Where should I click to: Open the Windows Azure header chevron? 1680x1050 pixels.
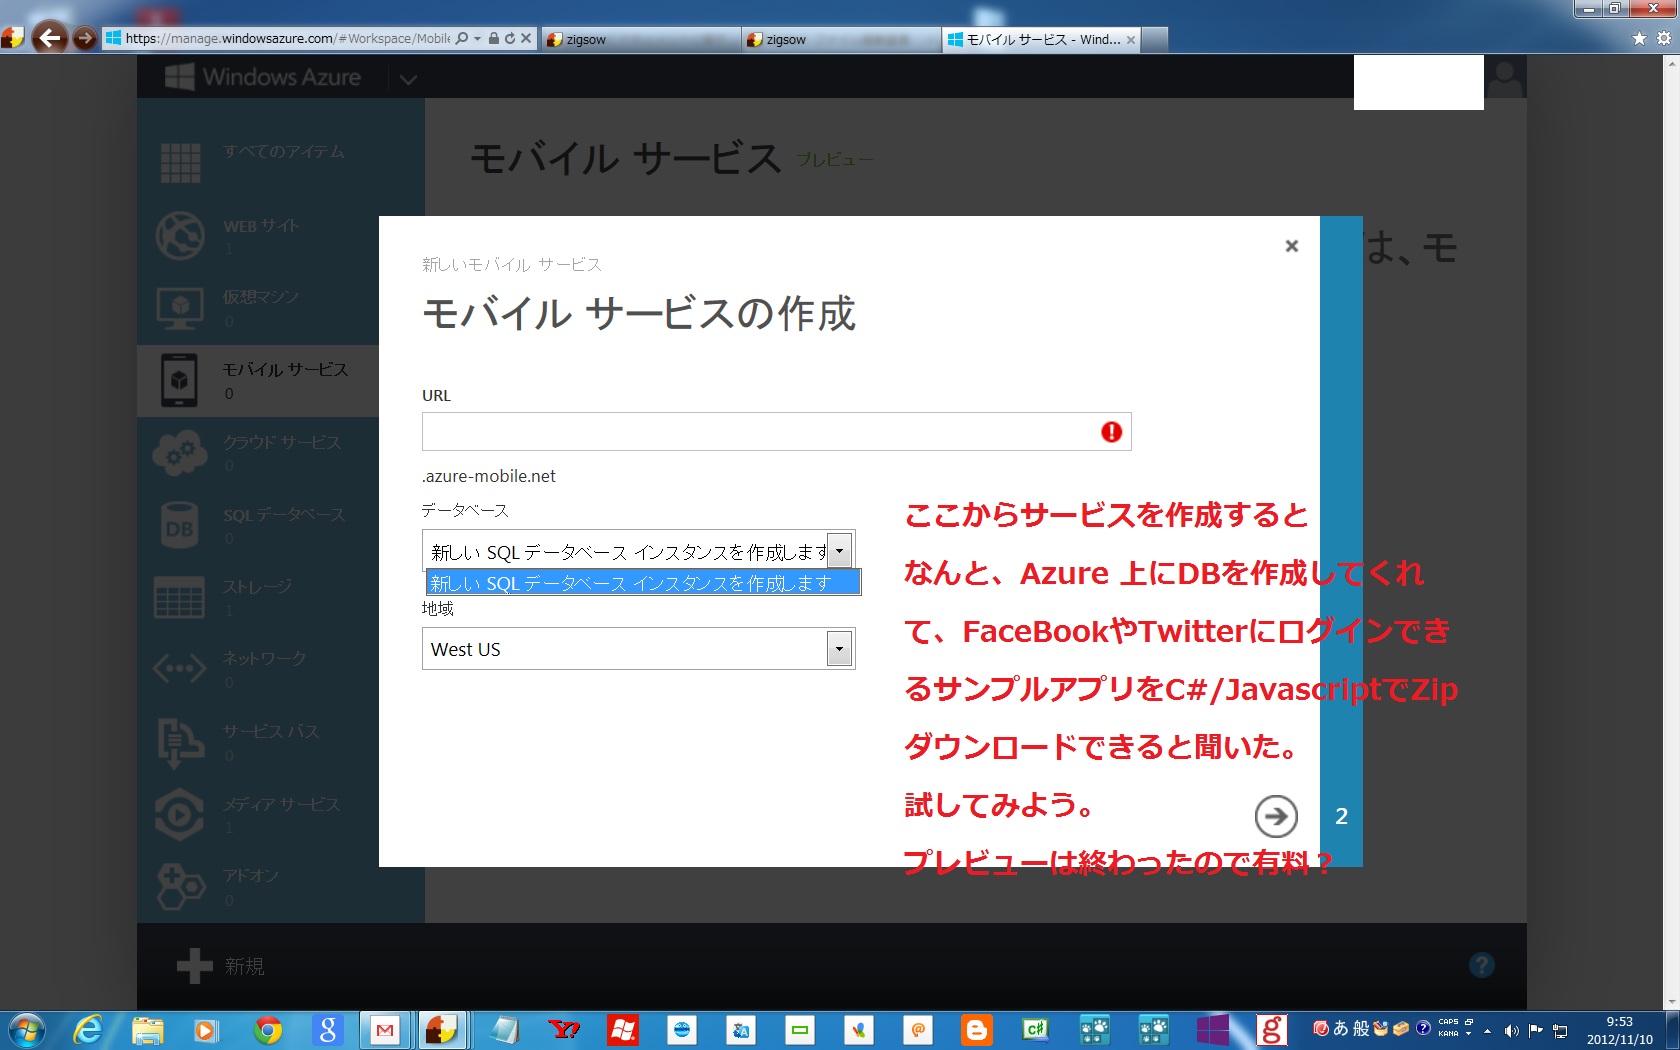click(408, 79)
